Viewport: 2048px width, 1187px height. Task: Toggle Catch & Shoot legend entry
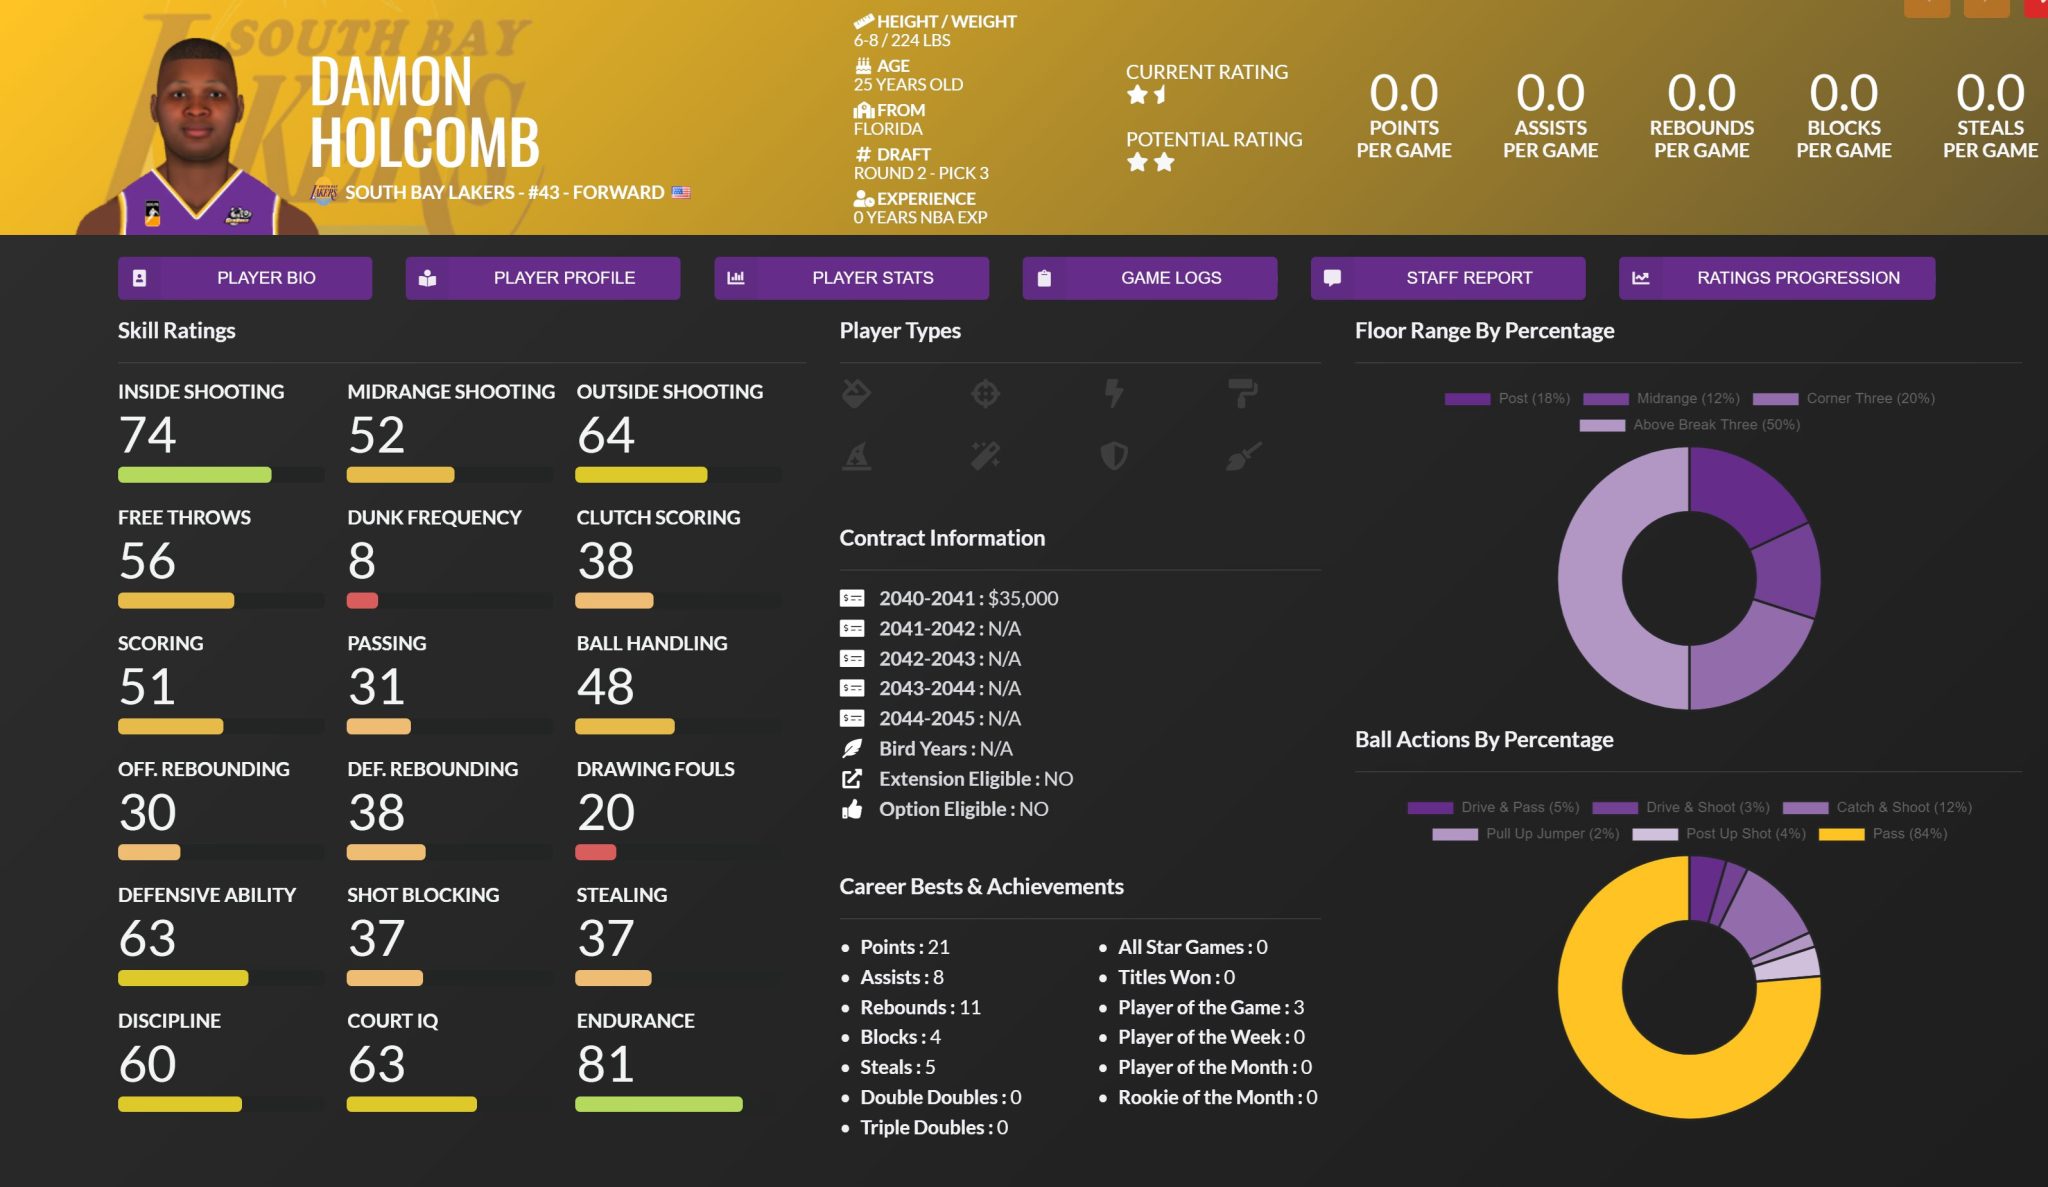pos(1877,807)
